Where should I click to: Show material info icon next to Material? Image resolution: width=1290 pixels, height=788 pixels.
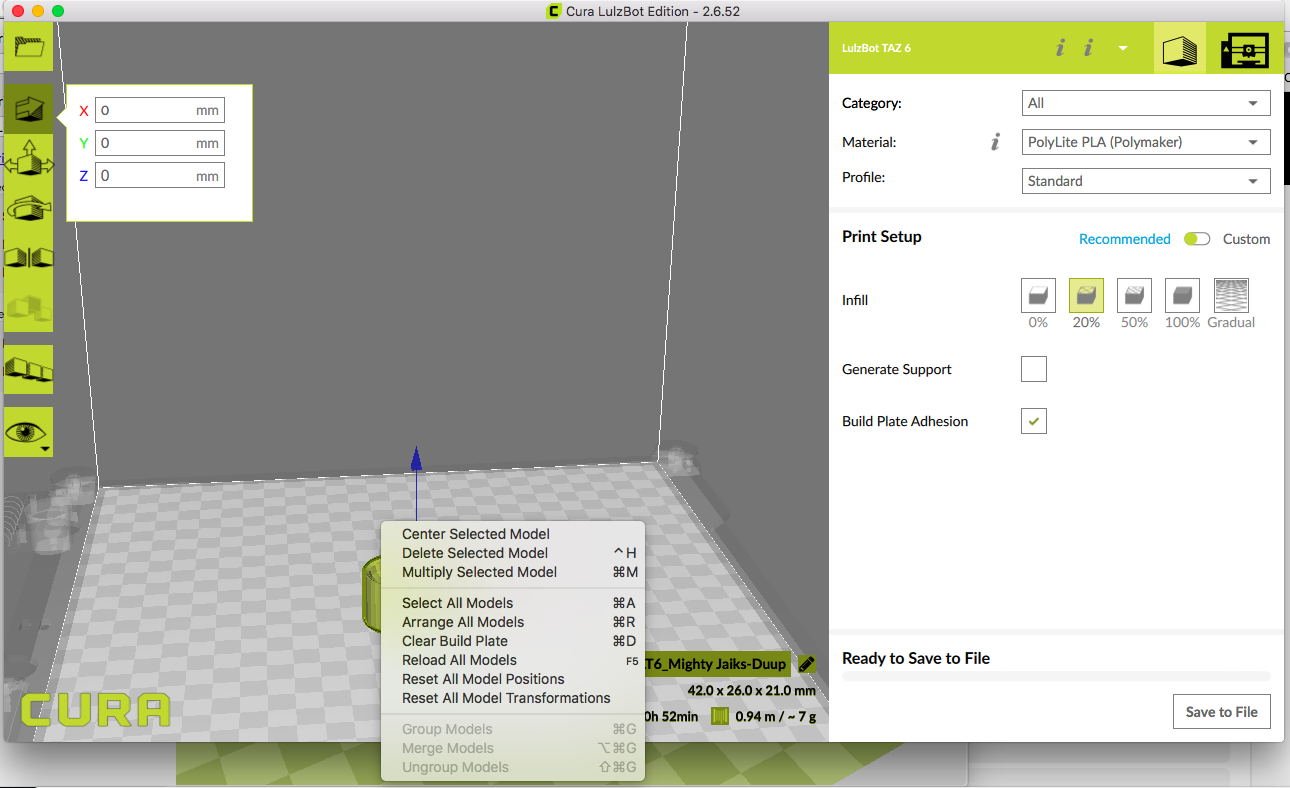pos(995,143)
